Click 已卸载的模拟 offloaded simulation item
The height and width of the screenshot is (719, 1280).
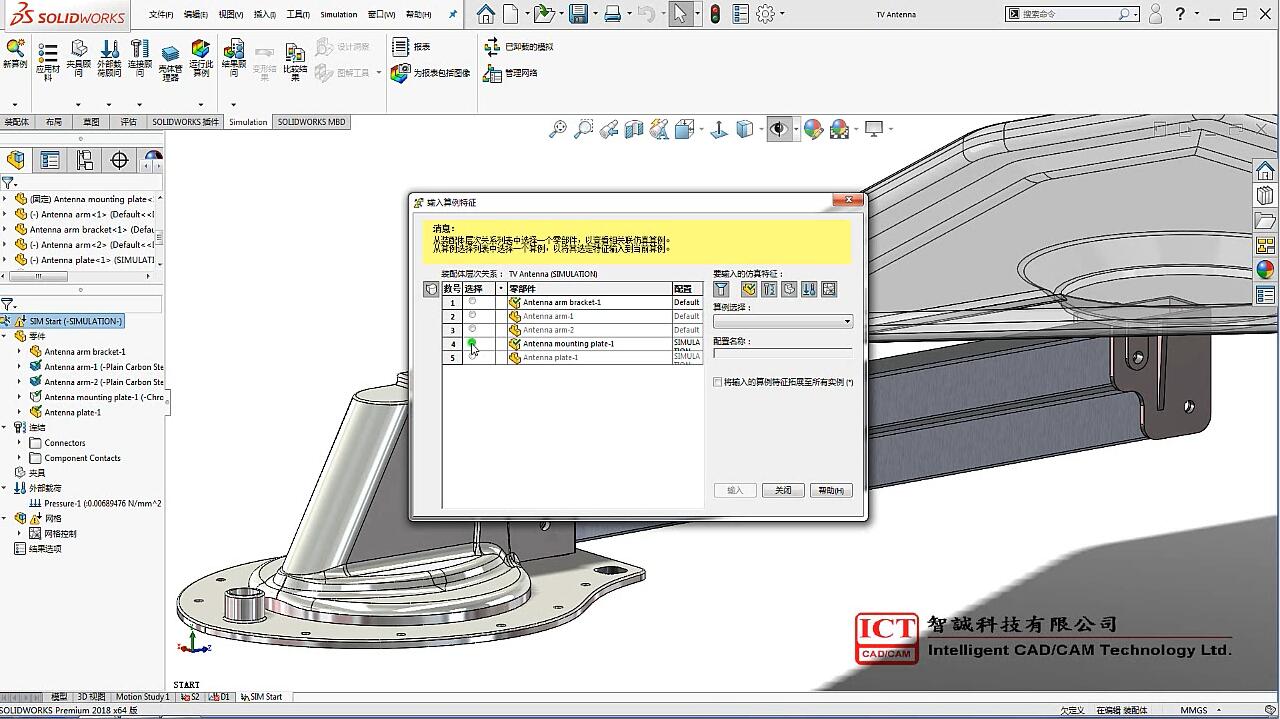click(x=518, y=47)
